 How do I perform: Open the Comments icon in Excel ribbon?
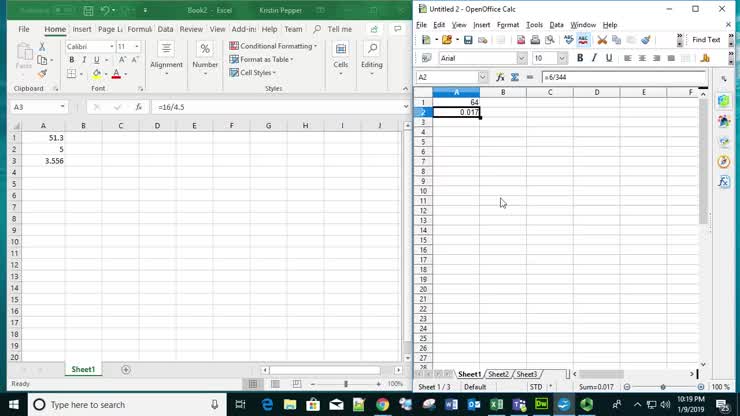(397, 29)
